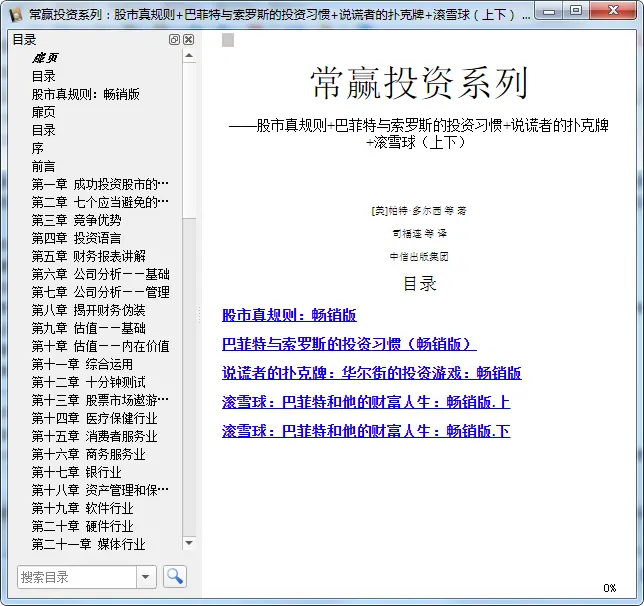
Task: Go to 第十四章 医疗保健行业
Action: (x=94, y=418)
